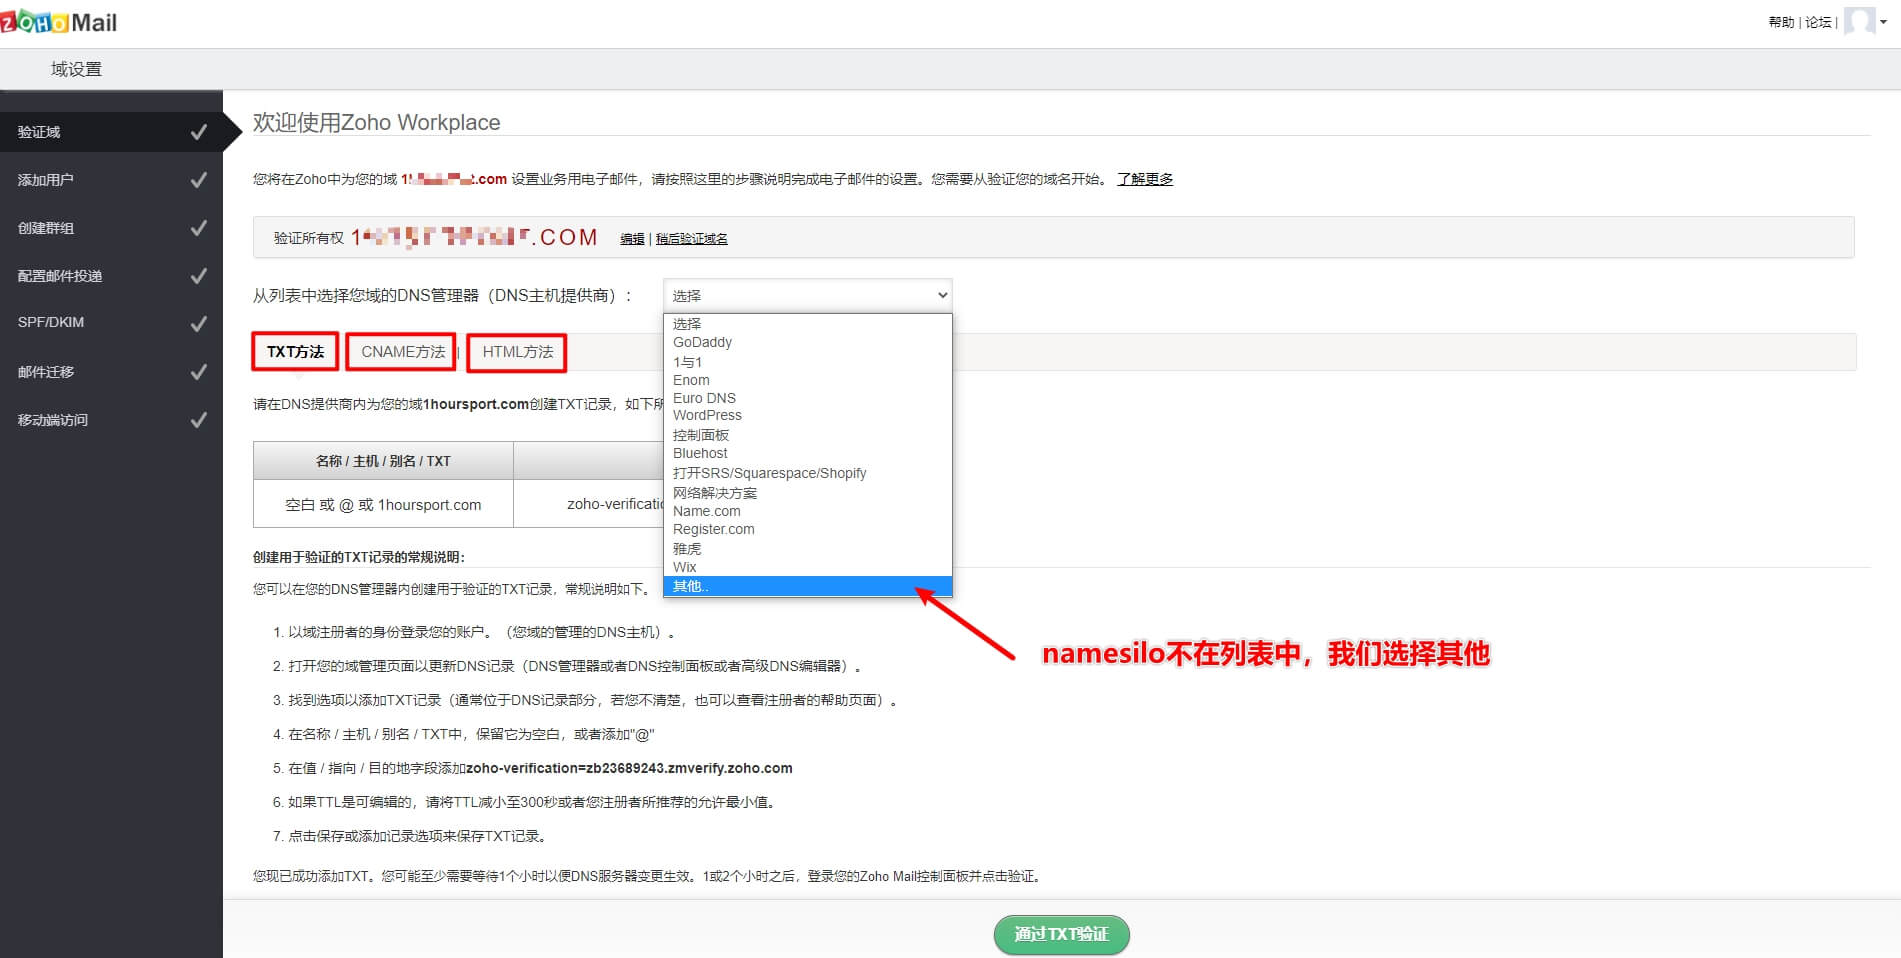Click the Zoho Mail logo
1901x958 pixels.
57,21
